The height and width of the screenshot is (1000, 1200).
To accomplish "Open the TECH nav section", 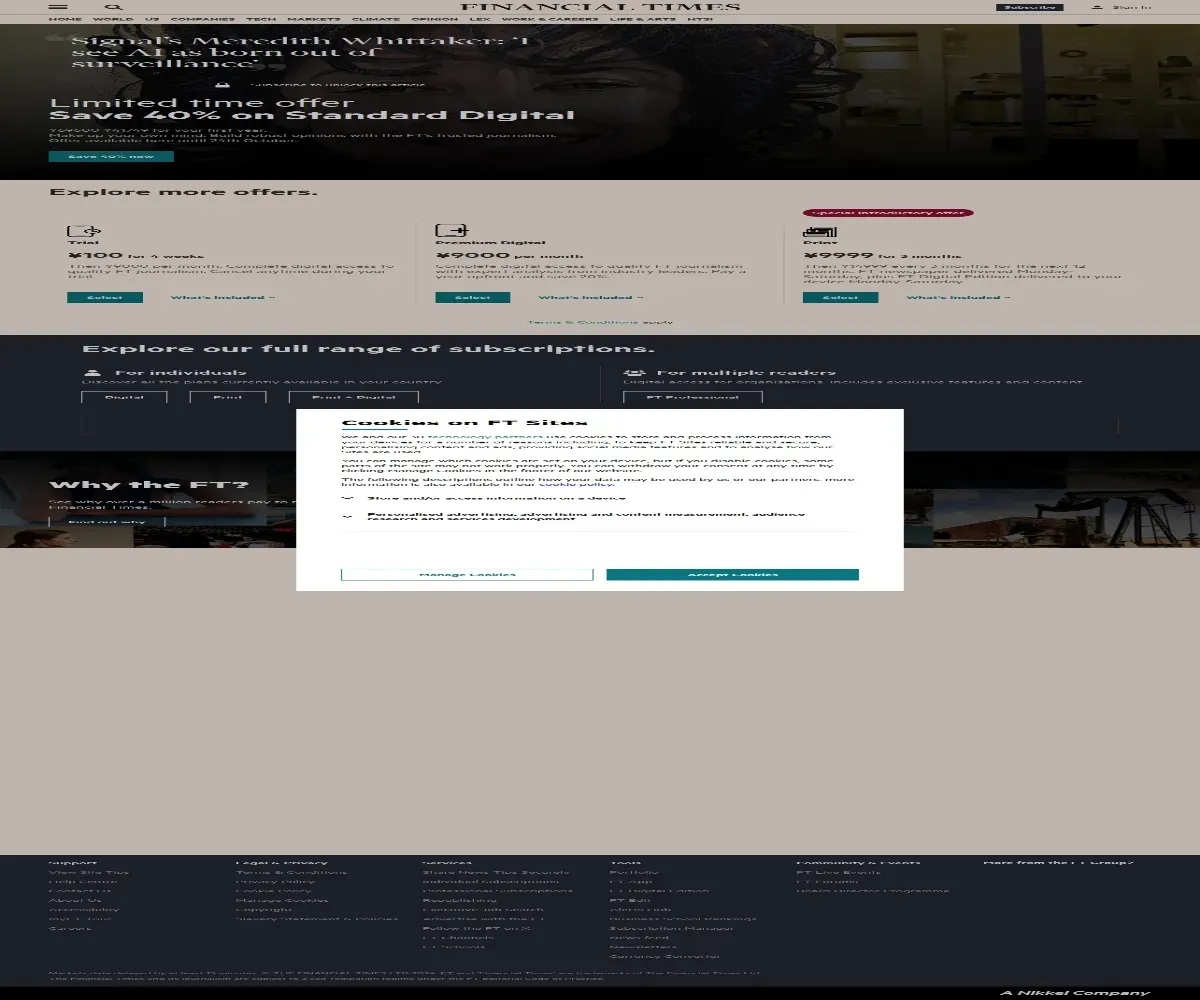I will click(262, 19).
